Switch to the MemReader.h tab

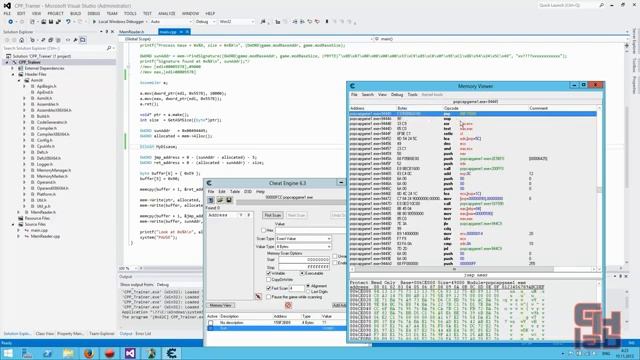click(x=131, y=31)
